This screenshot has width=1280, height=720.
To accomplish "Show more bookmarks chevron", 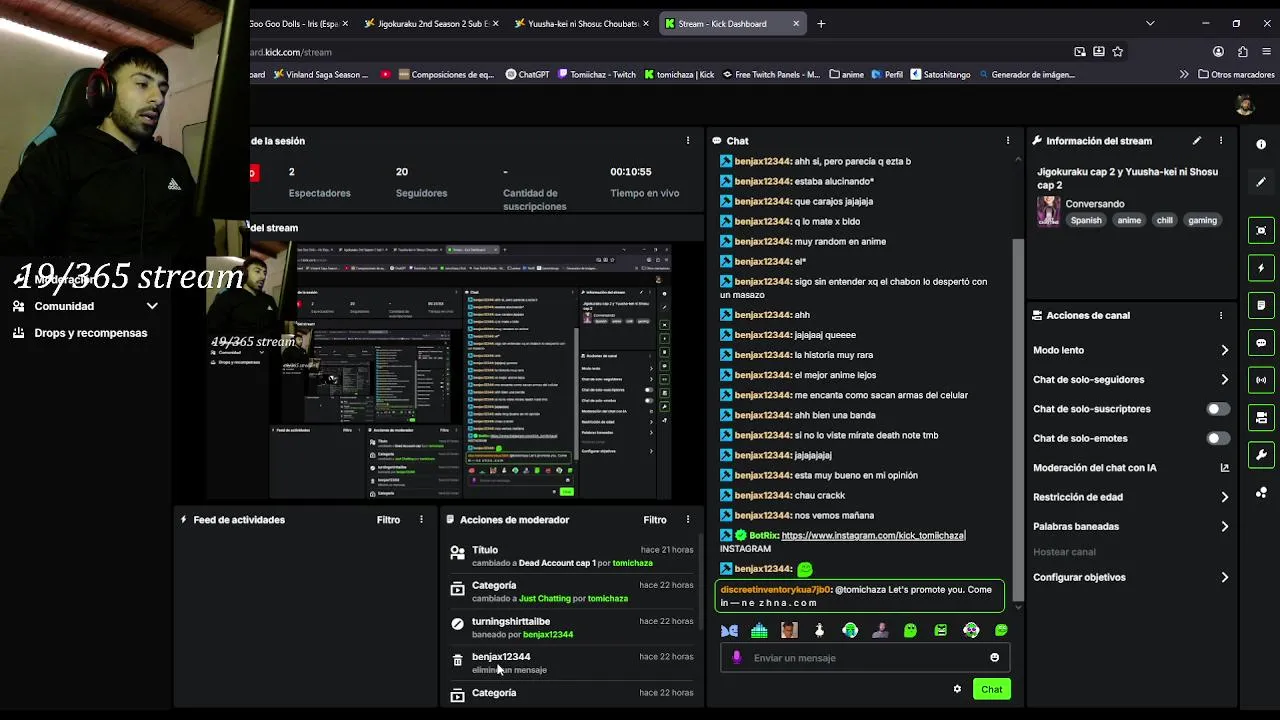I will (x=1184, y=74).
